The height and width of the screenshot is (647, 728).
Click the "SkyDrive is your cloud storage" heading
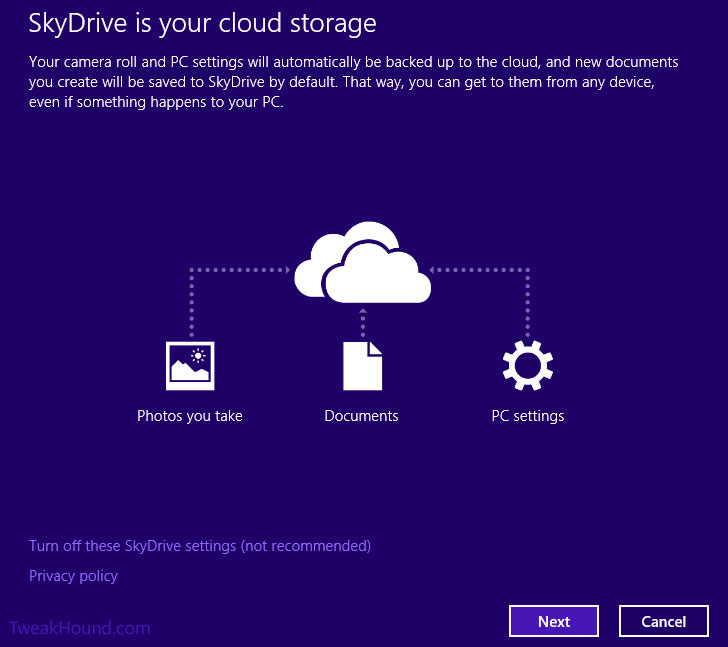(x=202, y=22)
